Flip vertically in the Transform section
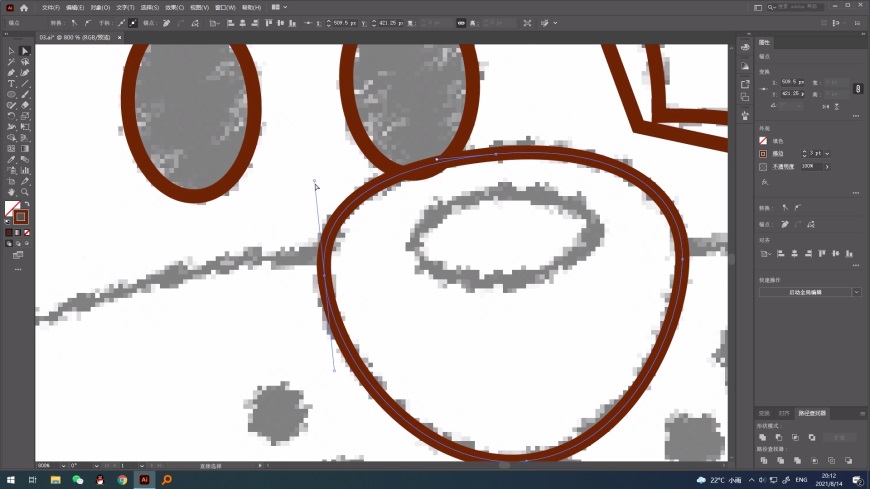This screenshot has height=489, width=870. [x=837, y=106]
